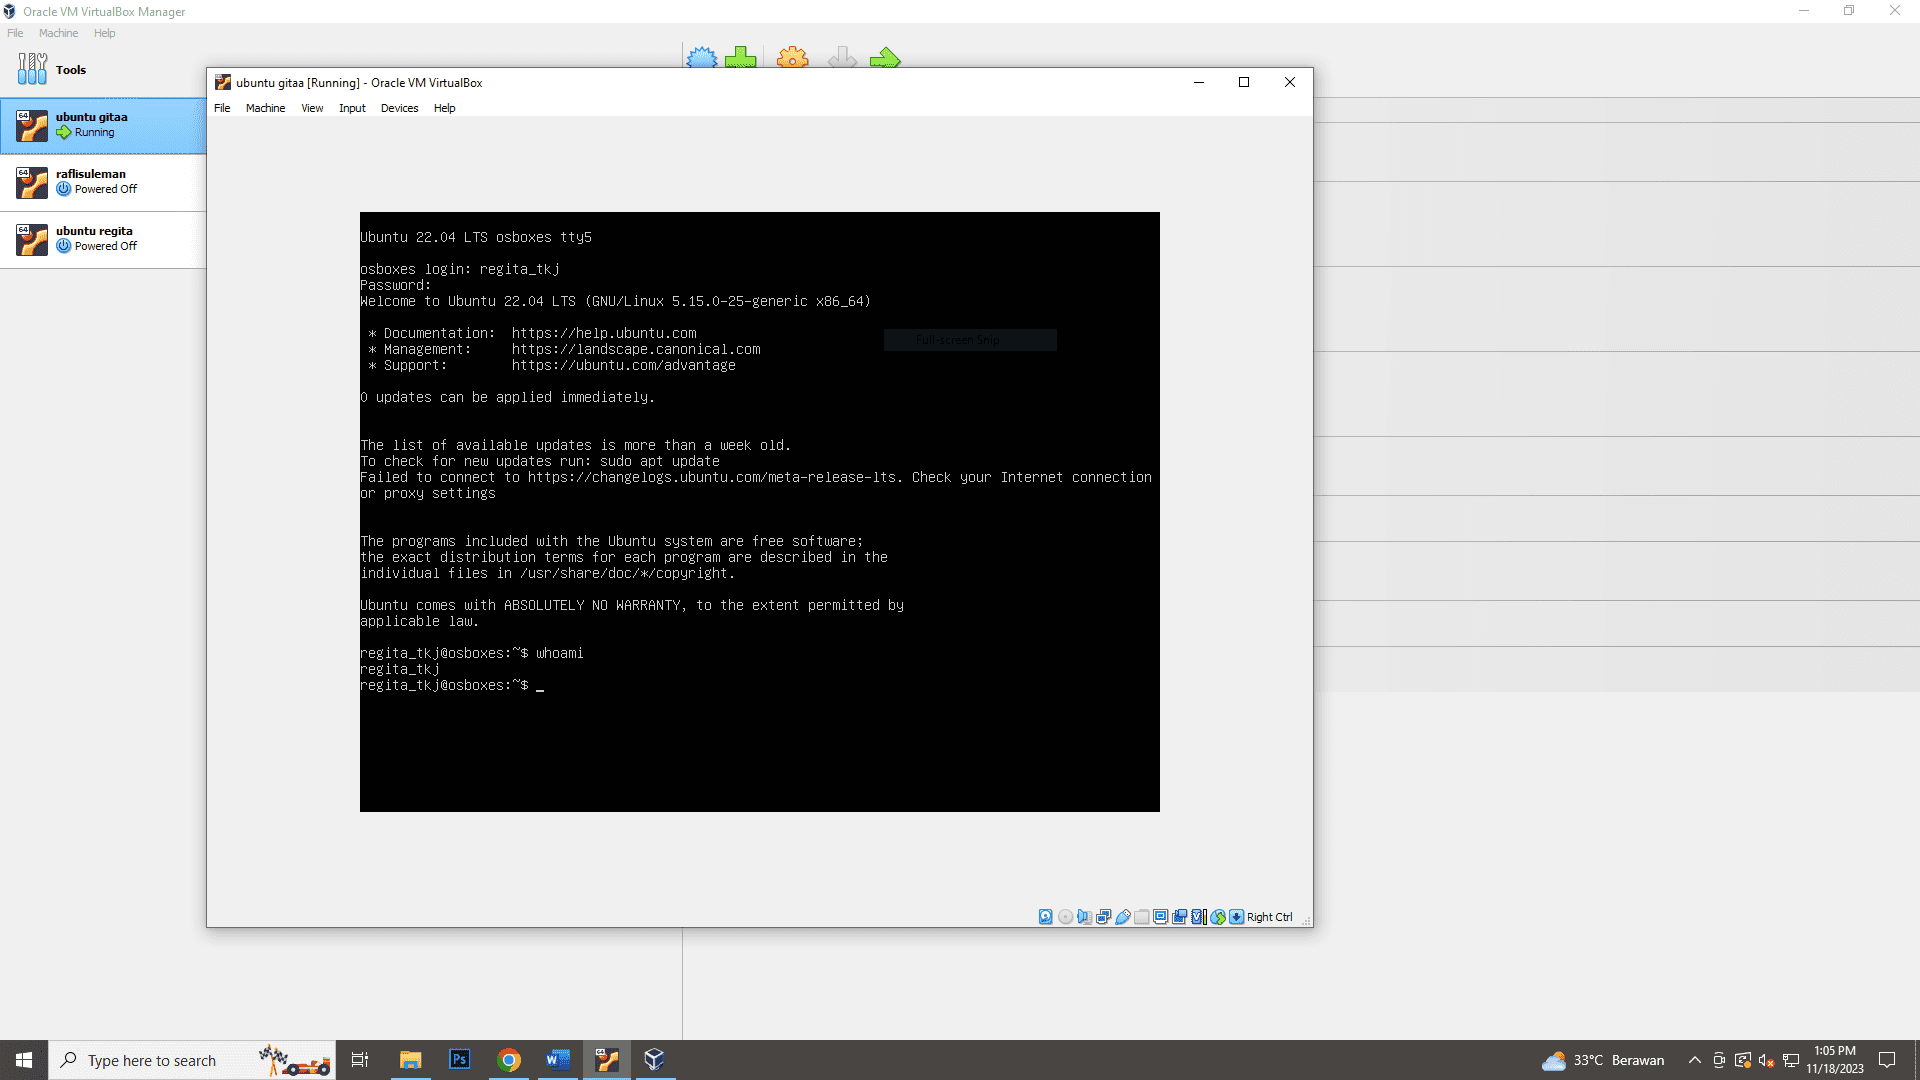Open the Windows Start menu
The width and height of the screenshot is (1920, 1080).
(x=24, y=1060)
